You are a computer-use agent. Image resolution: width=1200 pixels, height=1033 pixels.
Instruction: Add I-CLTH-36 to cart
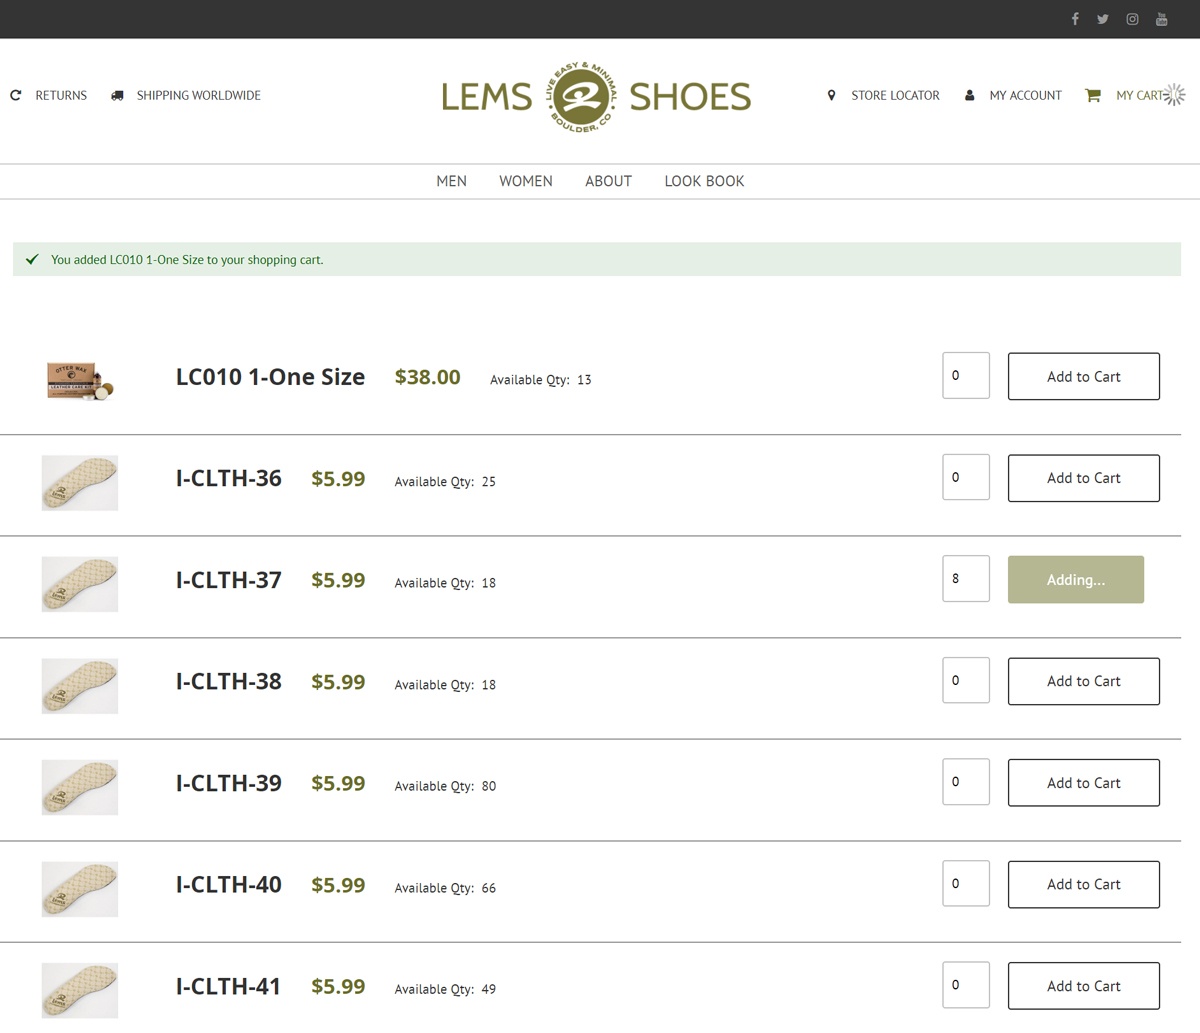pyautogui.click(x=1084, y=478)
